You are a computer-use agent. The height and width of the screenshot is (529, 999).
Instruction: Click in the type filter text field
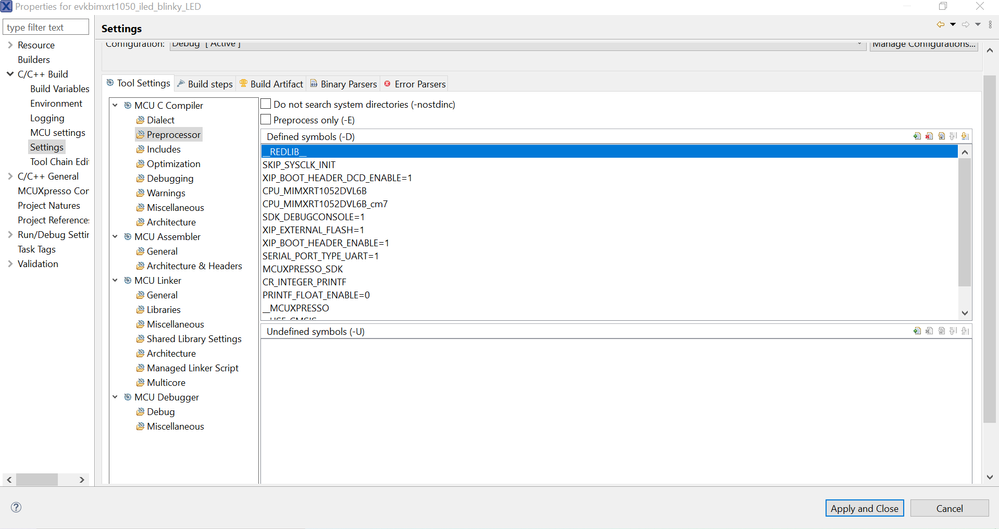46,27
